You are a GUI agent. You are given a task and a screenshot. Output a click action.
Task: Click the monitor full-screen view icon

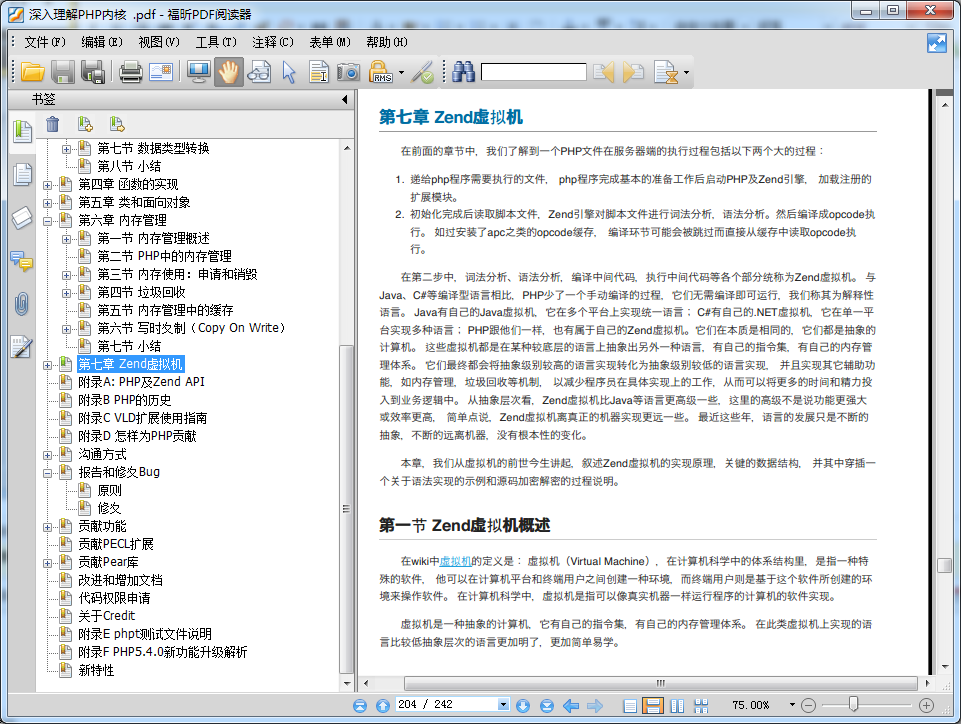pos(199,72)
